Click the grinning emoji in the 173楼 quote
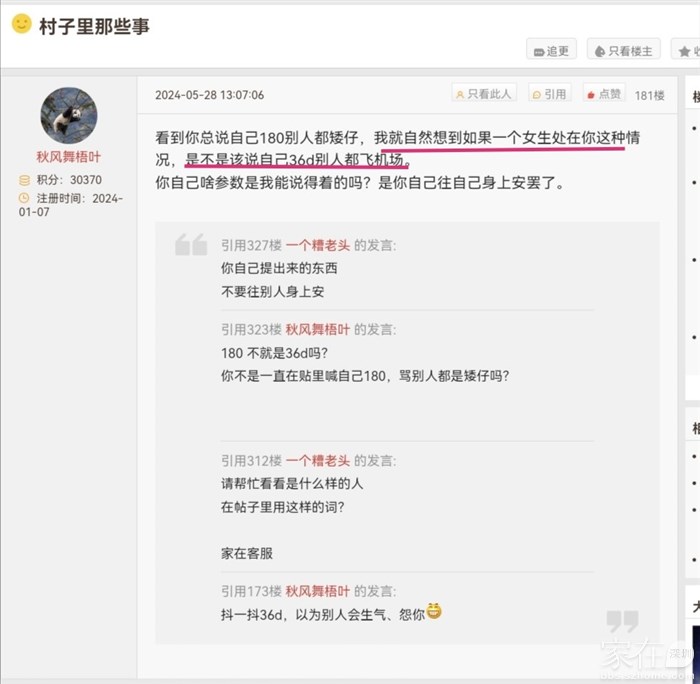Image resolution: width=700 pixels, height=684 pixels. tap(434, 611)
